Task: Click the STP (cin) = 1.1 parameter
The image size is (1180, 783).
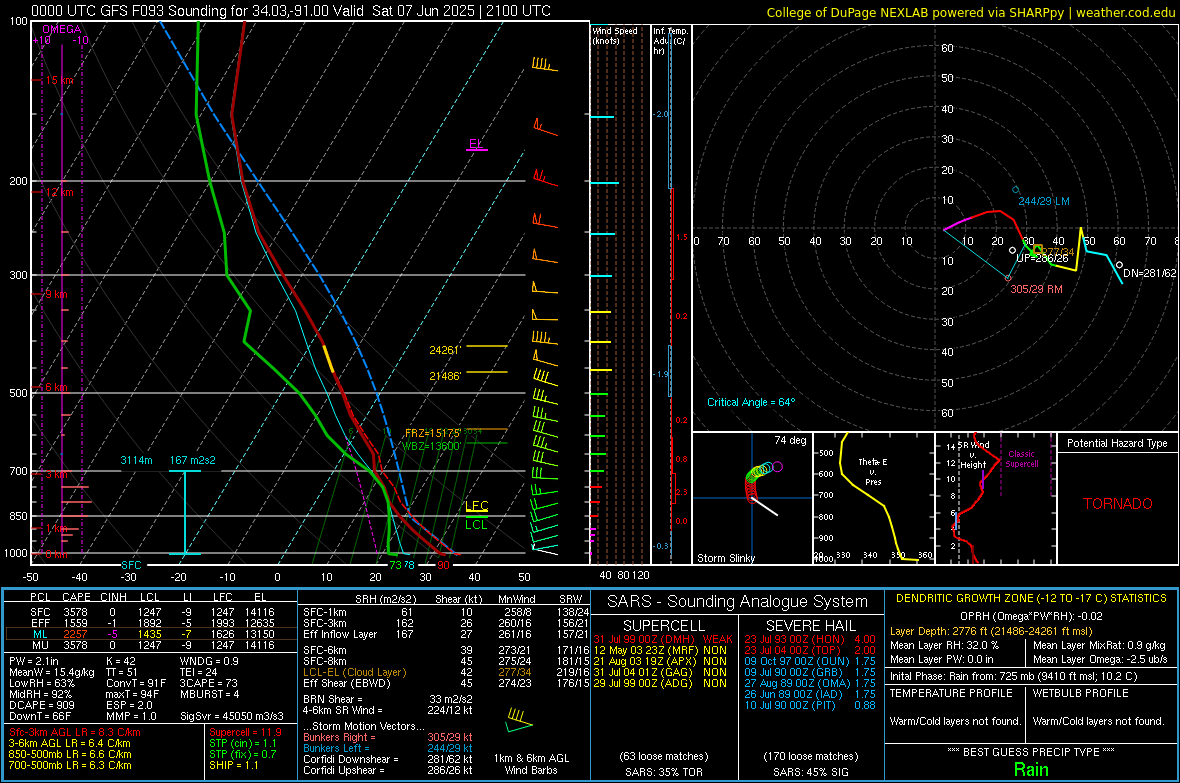Action: click(242, 743)
